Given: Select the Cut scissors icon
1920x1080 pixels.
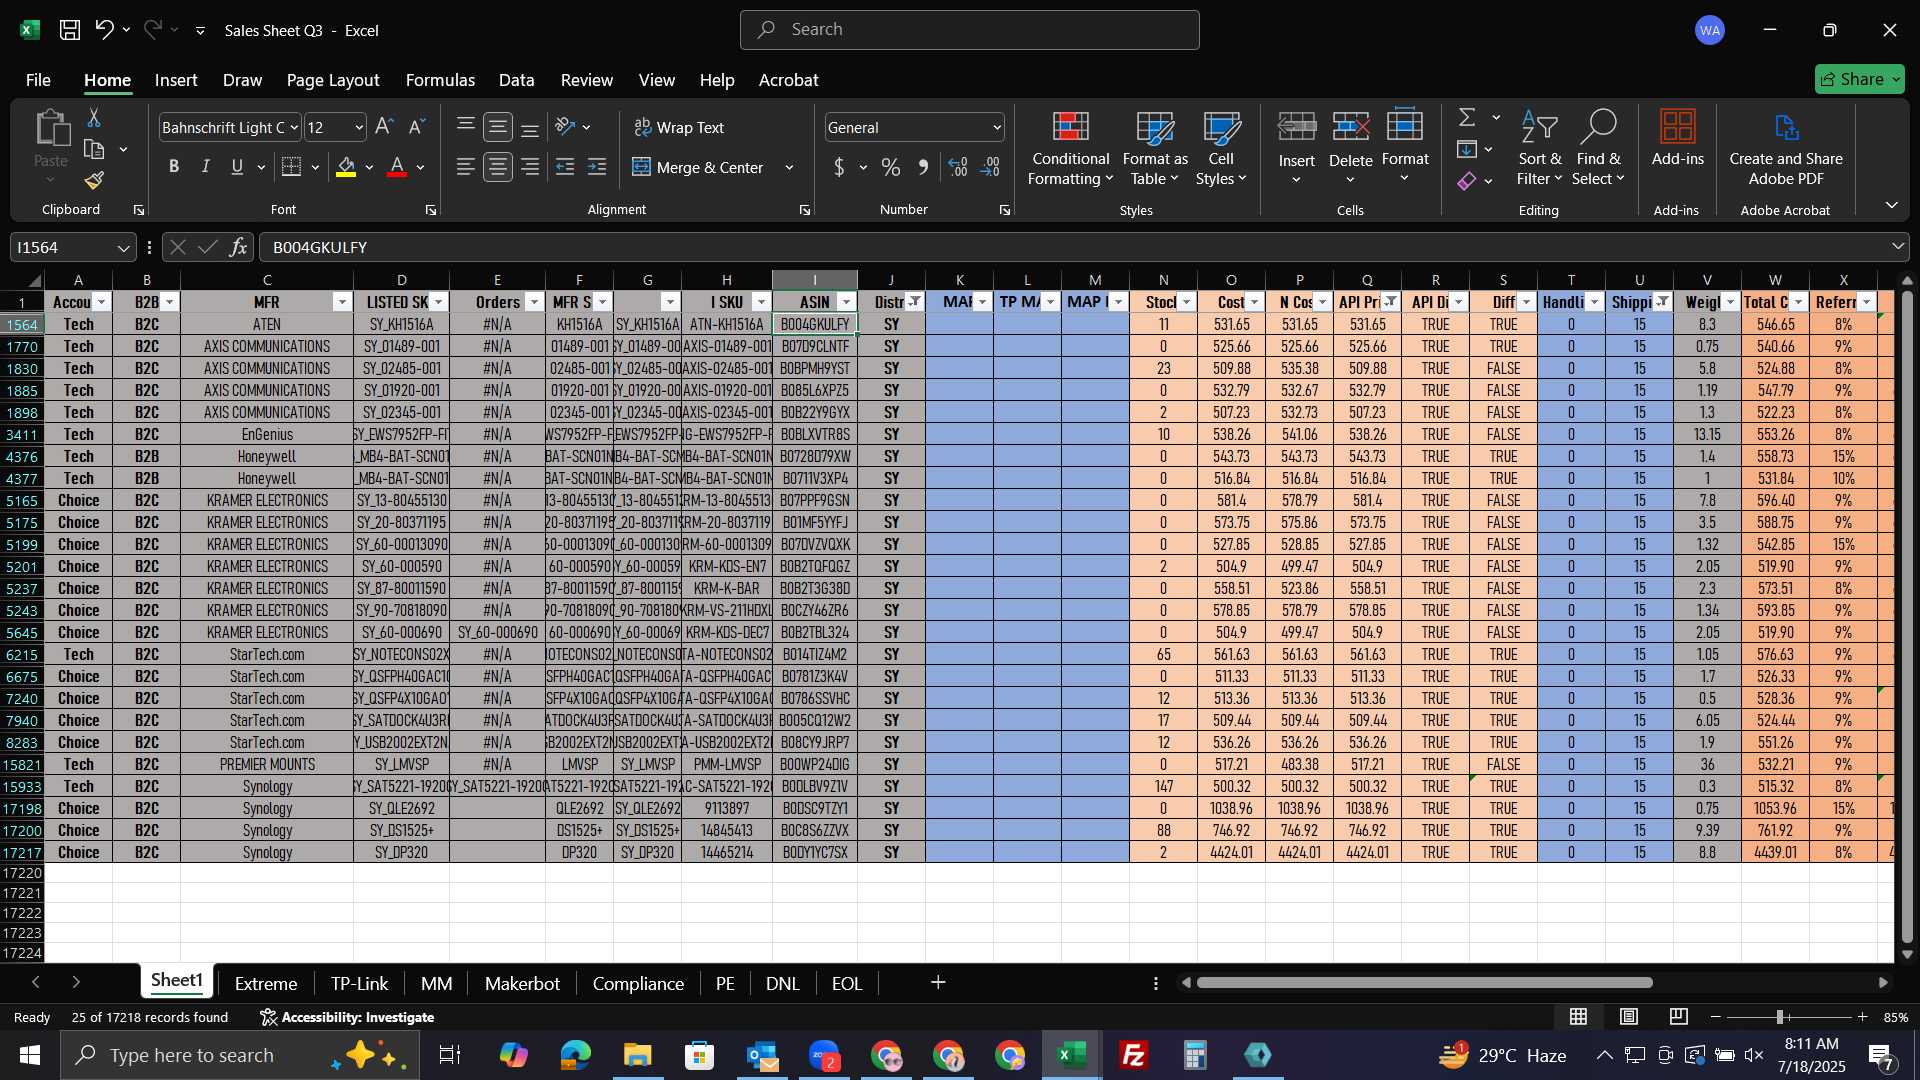Looking at the screenshot, I should [x=94, y=118].
